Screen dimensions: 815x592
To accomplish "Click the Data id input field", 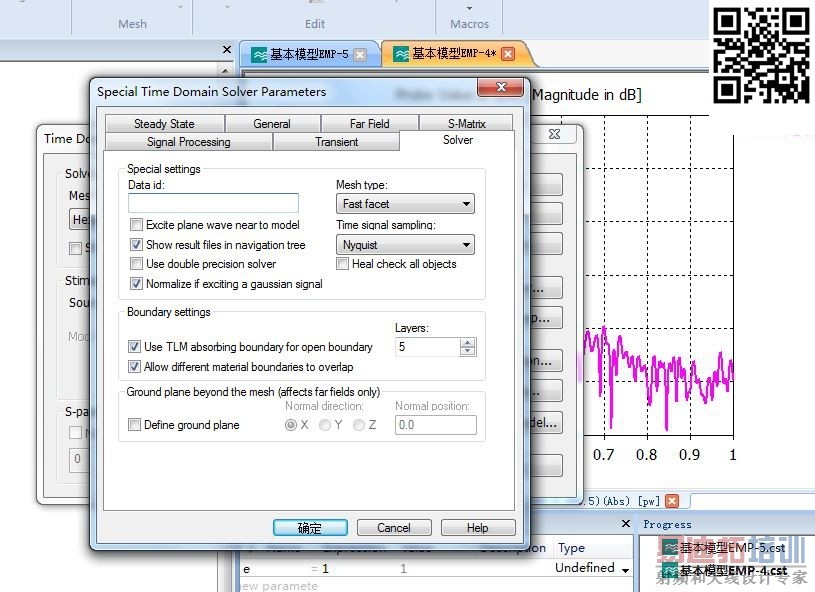I will pyautogui.click(x=213, y=203).
